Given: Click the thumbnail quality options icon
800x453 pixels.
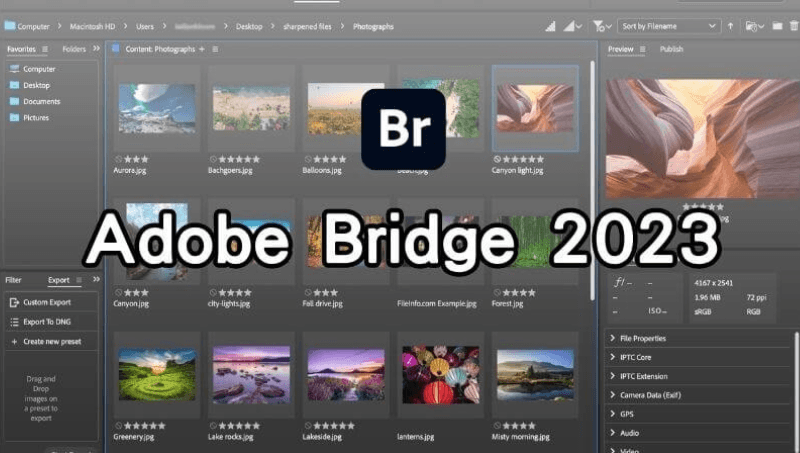Looking at the screenshot, I should click(x=550, y=26).
